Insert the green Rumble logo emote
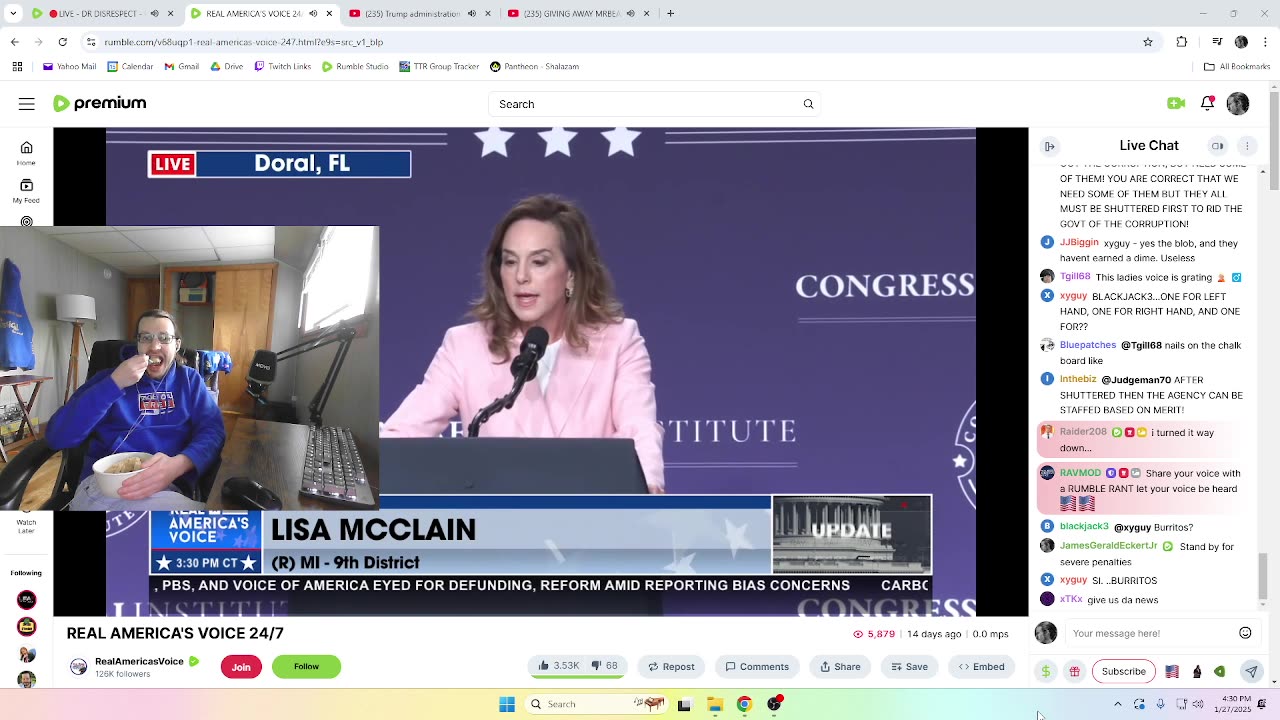Image resolution: width=1280 pixels, height=720 pixels. [x=1220, y=671]
